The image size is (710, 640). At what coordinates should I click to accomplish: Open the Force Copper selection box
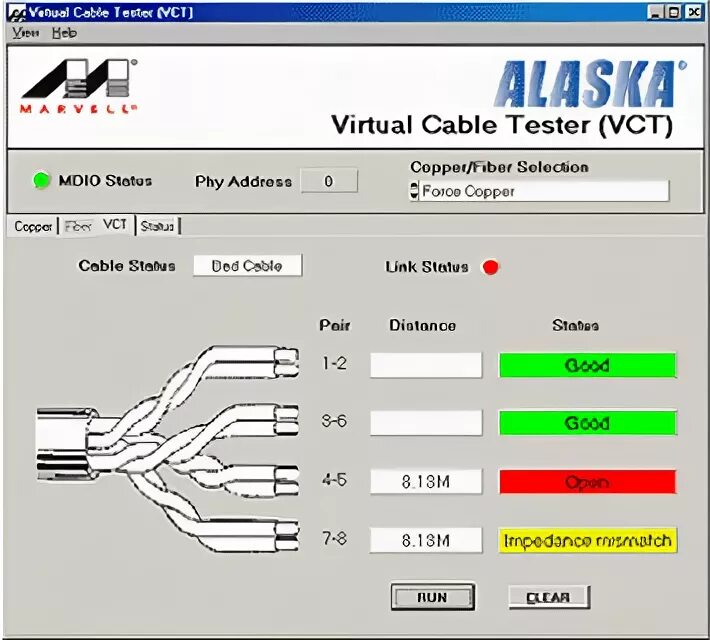[543, 191]
